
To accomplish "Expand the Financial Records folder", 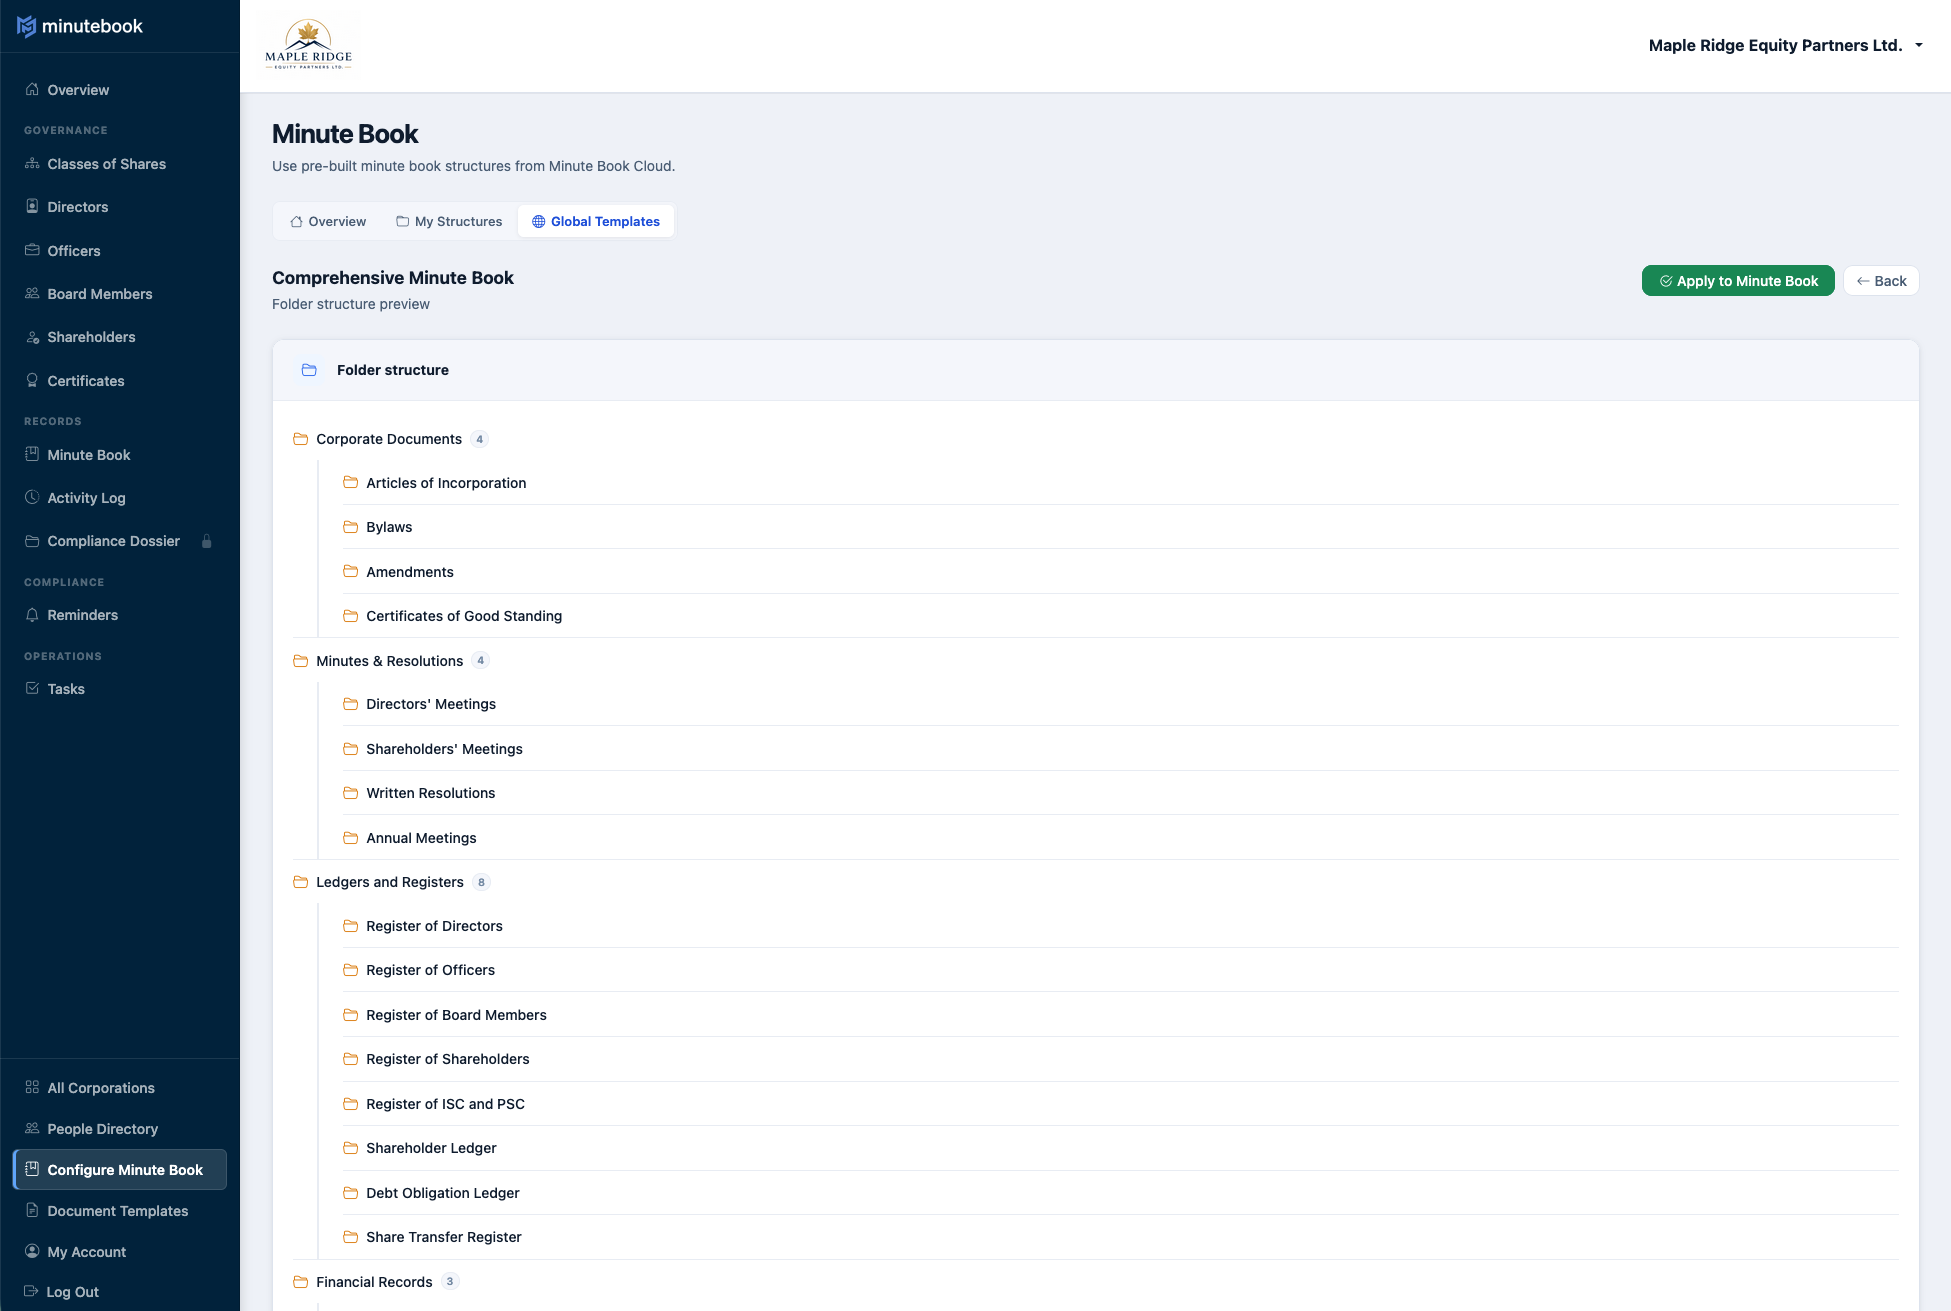I will tap(373, 1281).
